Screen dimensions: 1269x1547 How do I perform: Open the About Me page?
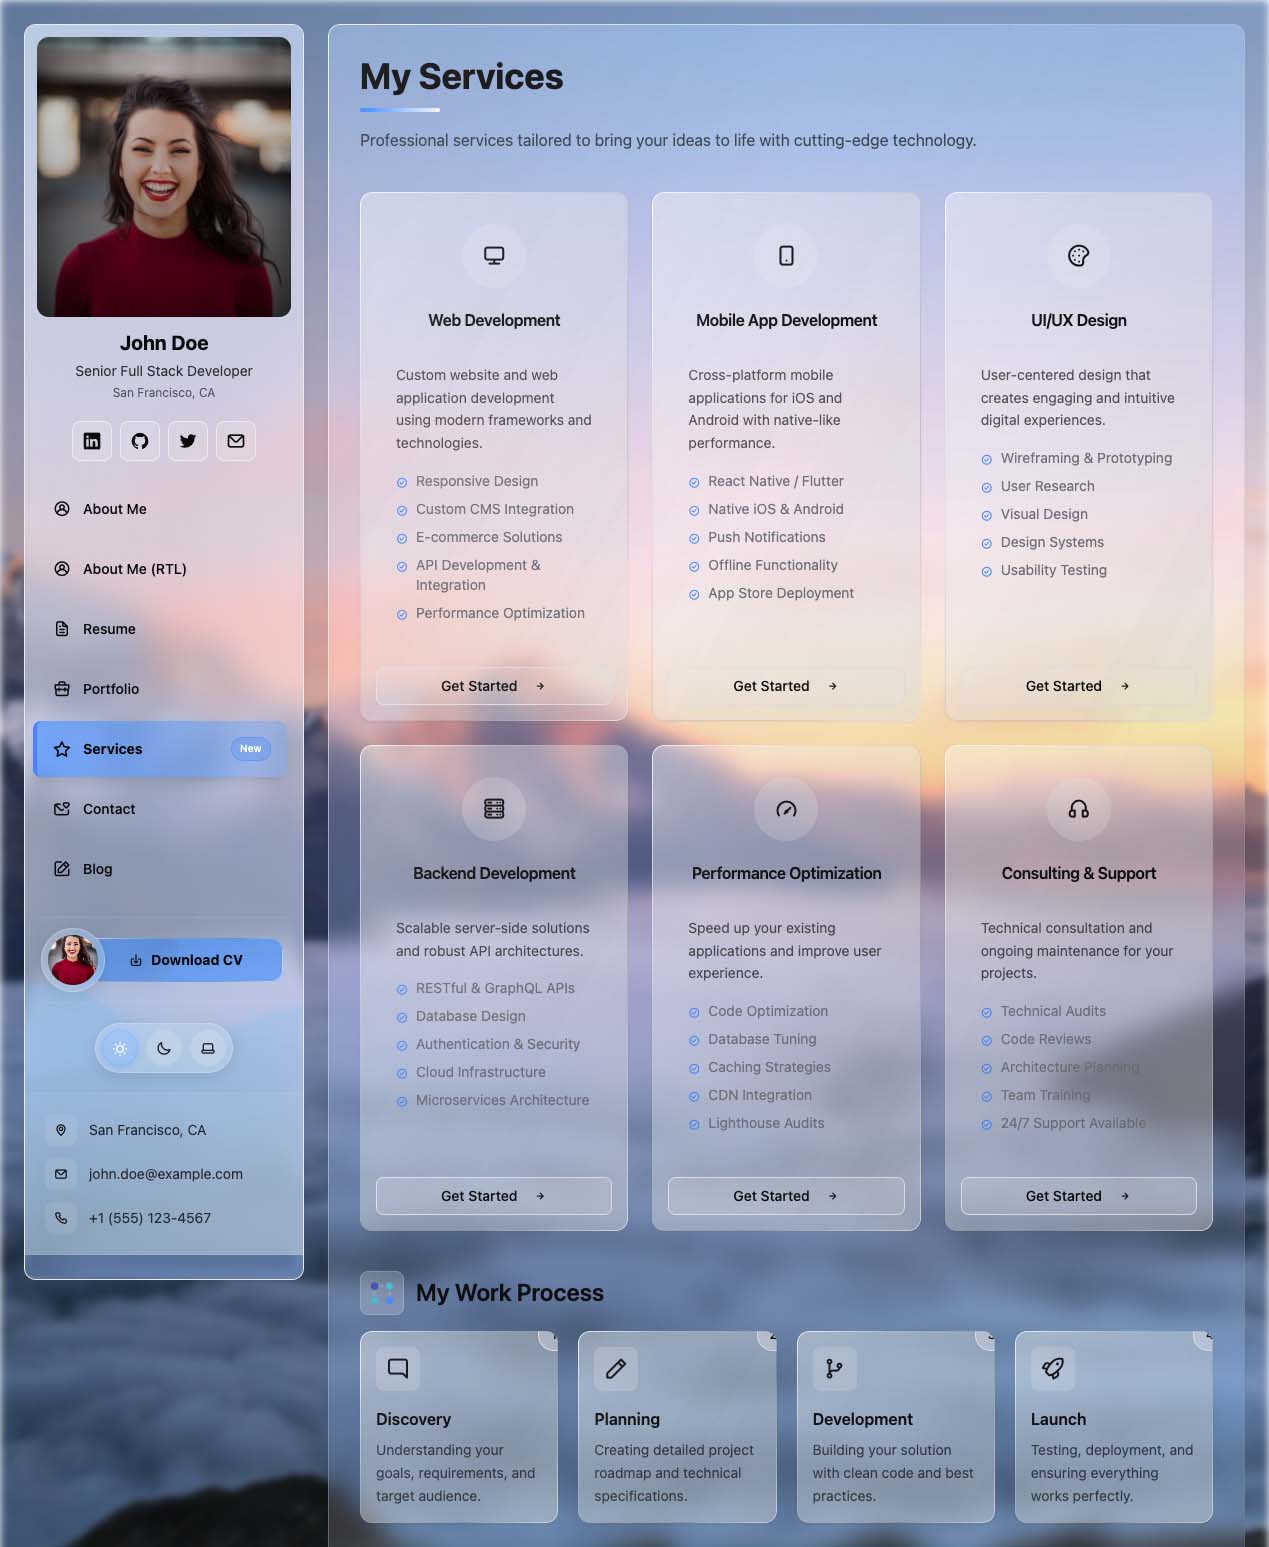click(x=115, y=509)
